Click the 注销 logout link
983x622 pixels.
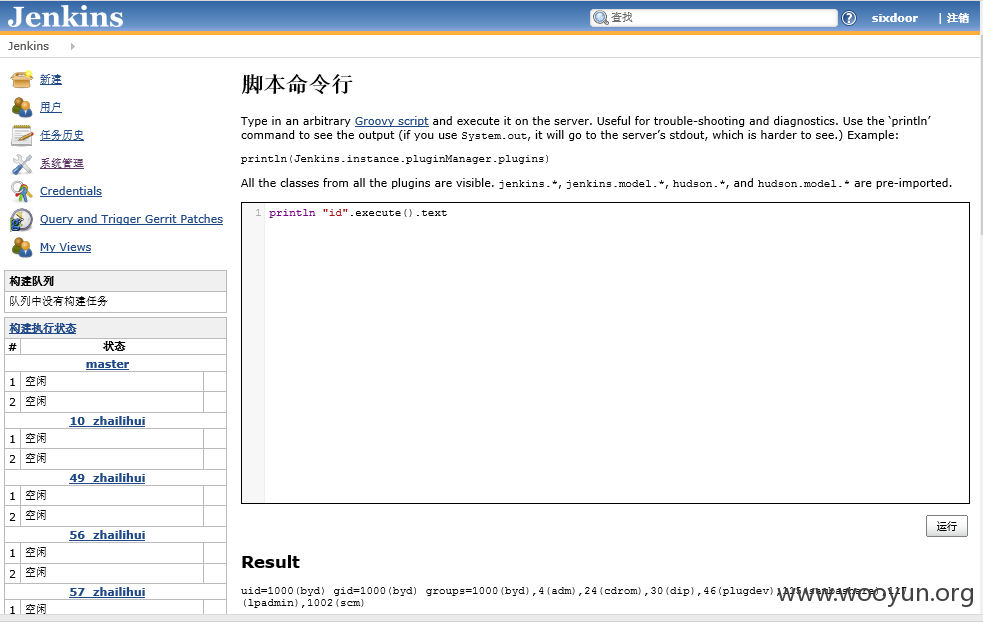point(957,18)
